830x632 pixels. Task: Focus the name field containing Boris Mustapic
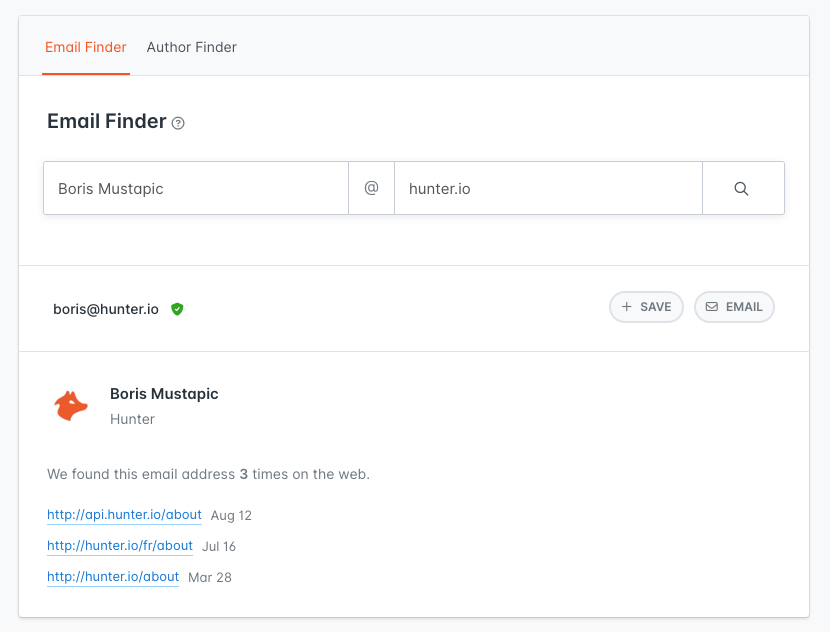(196, 188)
